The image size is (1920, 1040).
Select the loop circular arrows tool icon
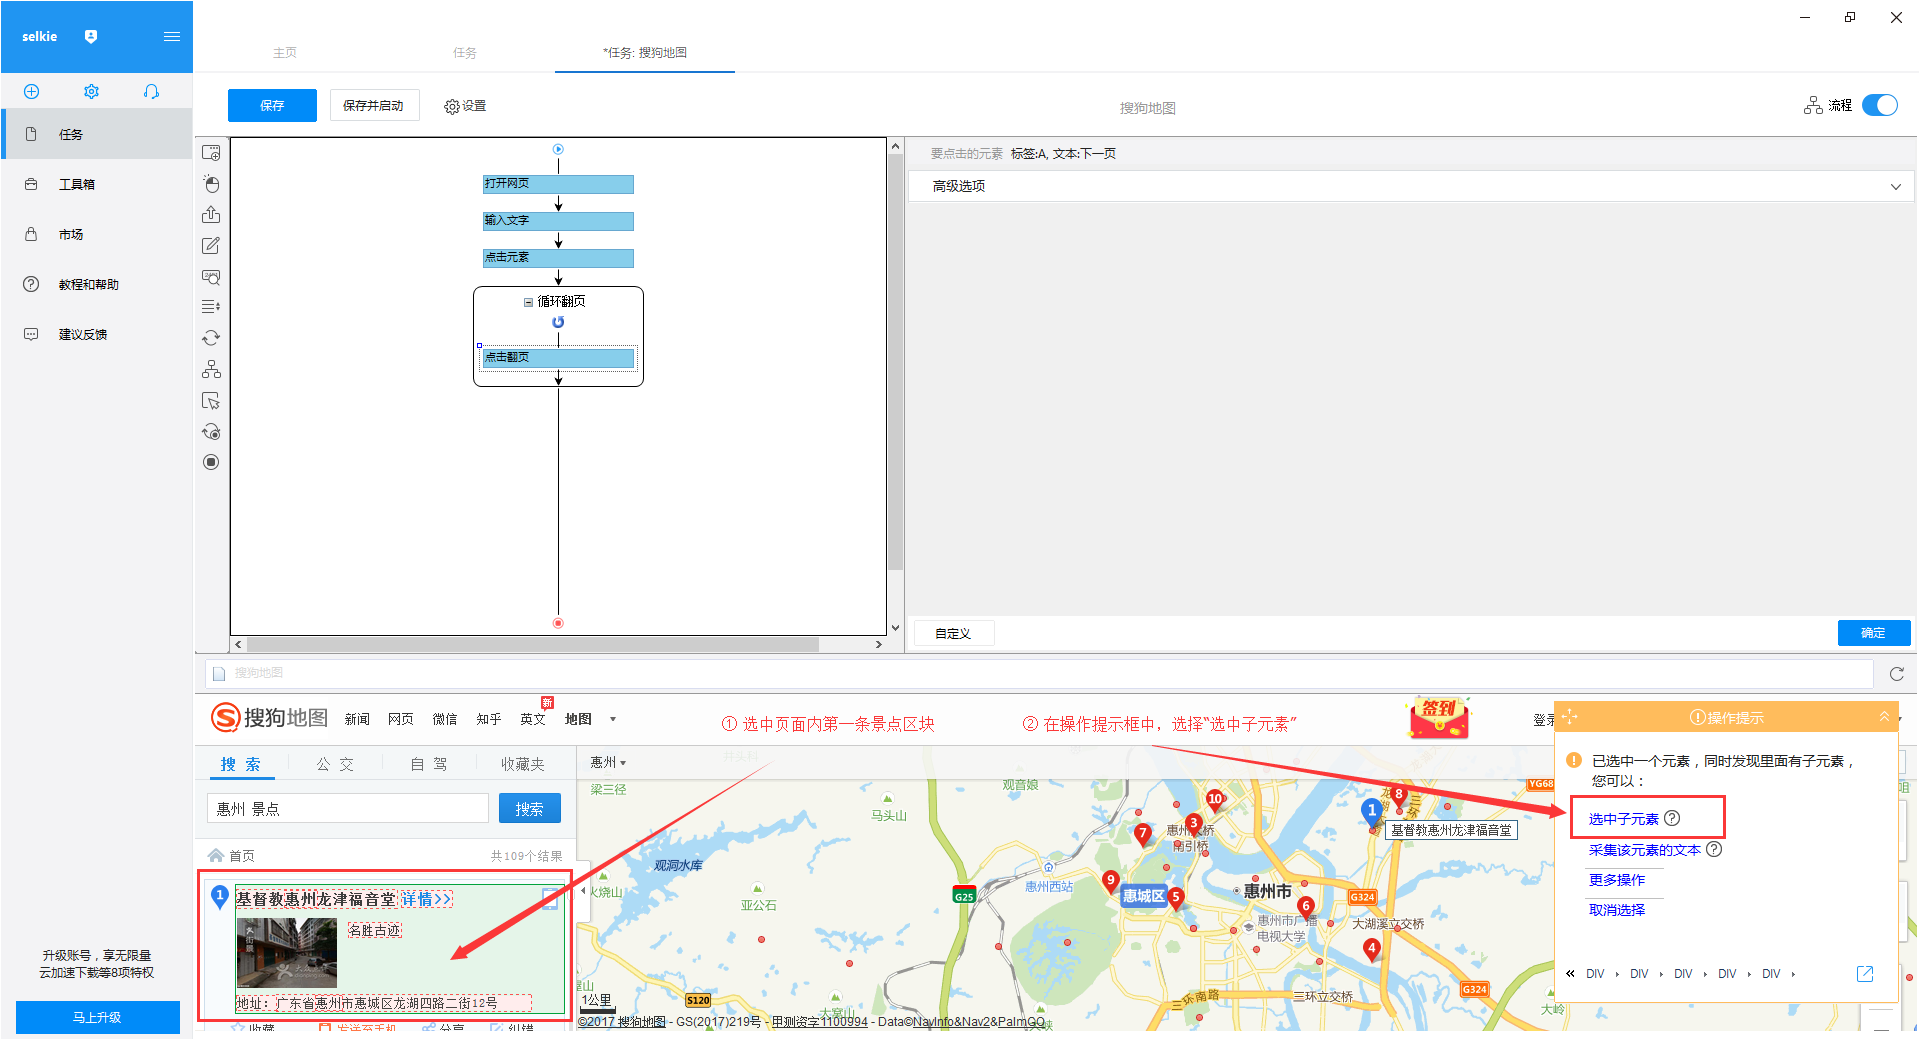[x=211, y=338]
